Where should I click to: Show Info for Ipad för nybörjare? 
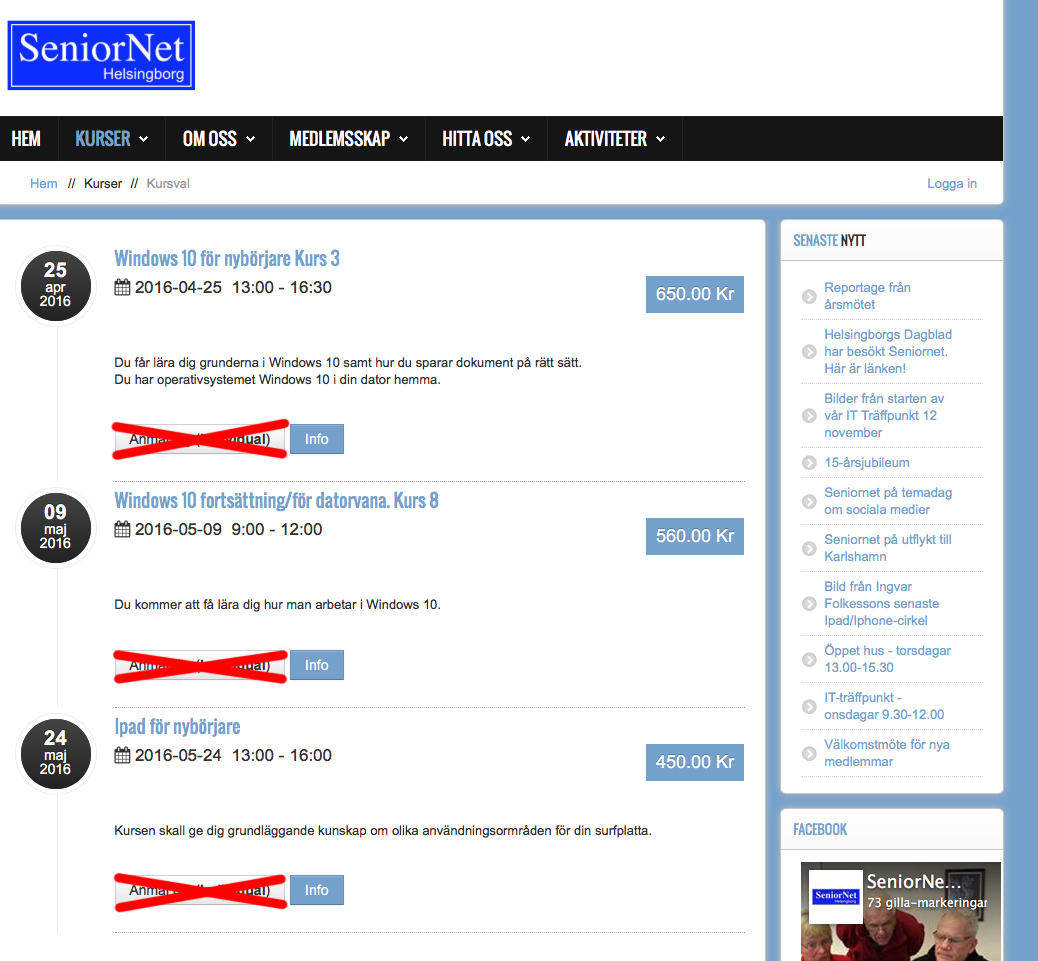(x=316, y=890)
